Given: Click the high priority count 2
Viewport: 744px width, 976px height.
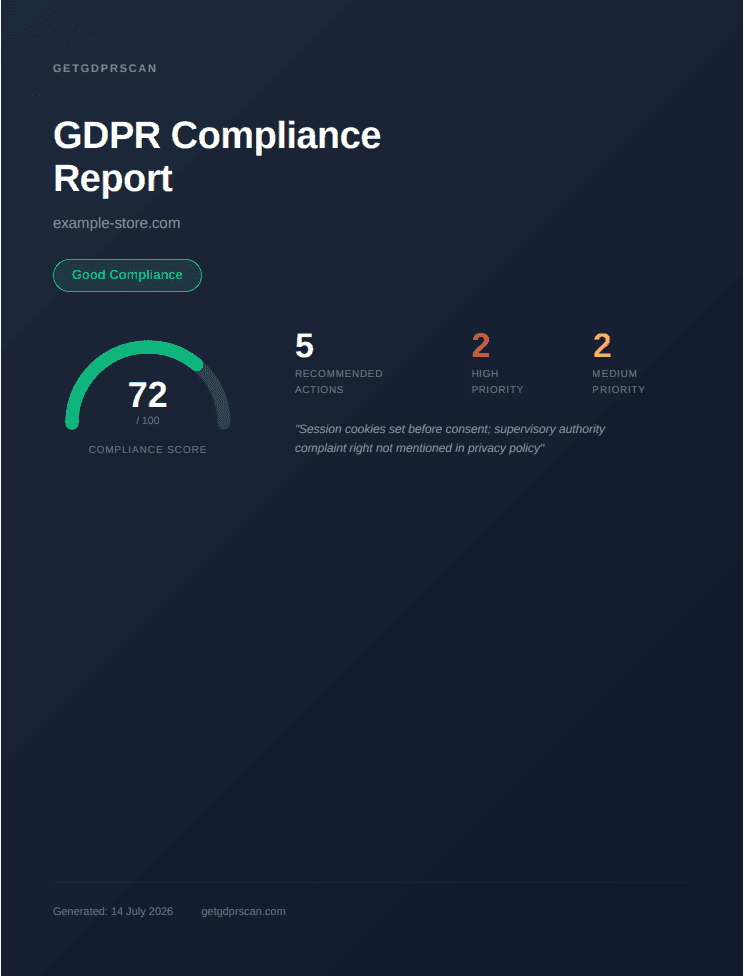Looking at the screenshot, I should pos(481,346).
